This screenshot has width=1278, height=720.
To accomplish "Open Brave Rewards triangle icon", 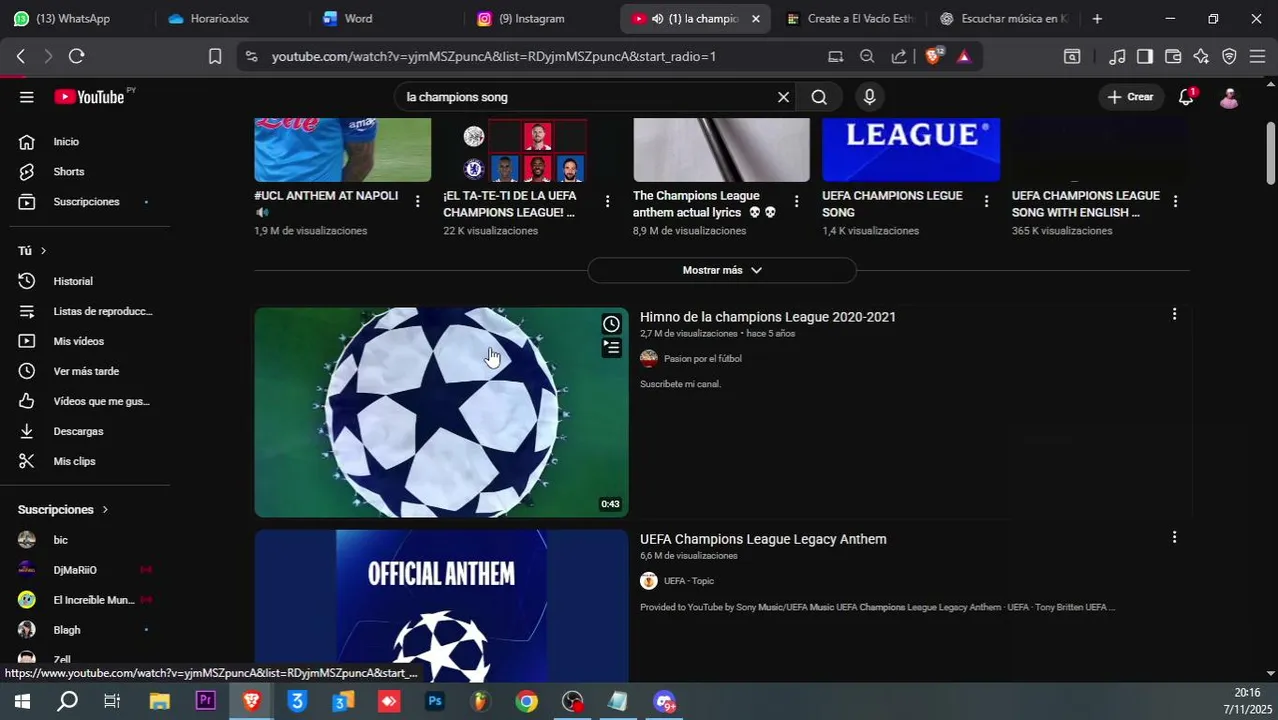I will (964, 57).
